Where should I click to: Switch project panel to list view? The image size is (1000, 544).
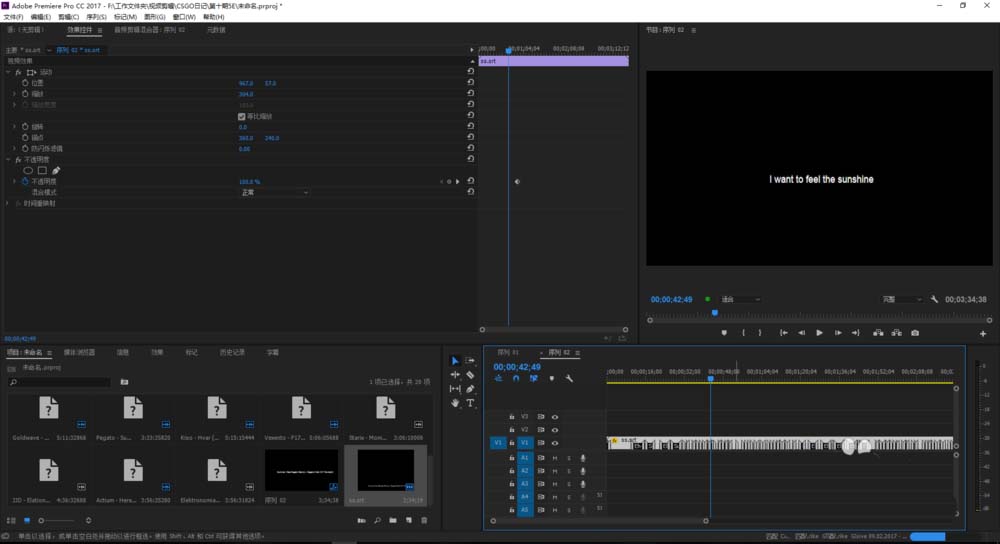pos(11,520)
